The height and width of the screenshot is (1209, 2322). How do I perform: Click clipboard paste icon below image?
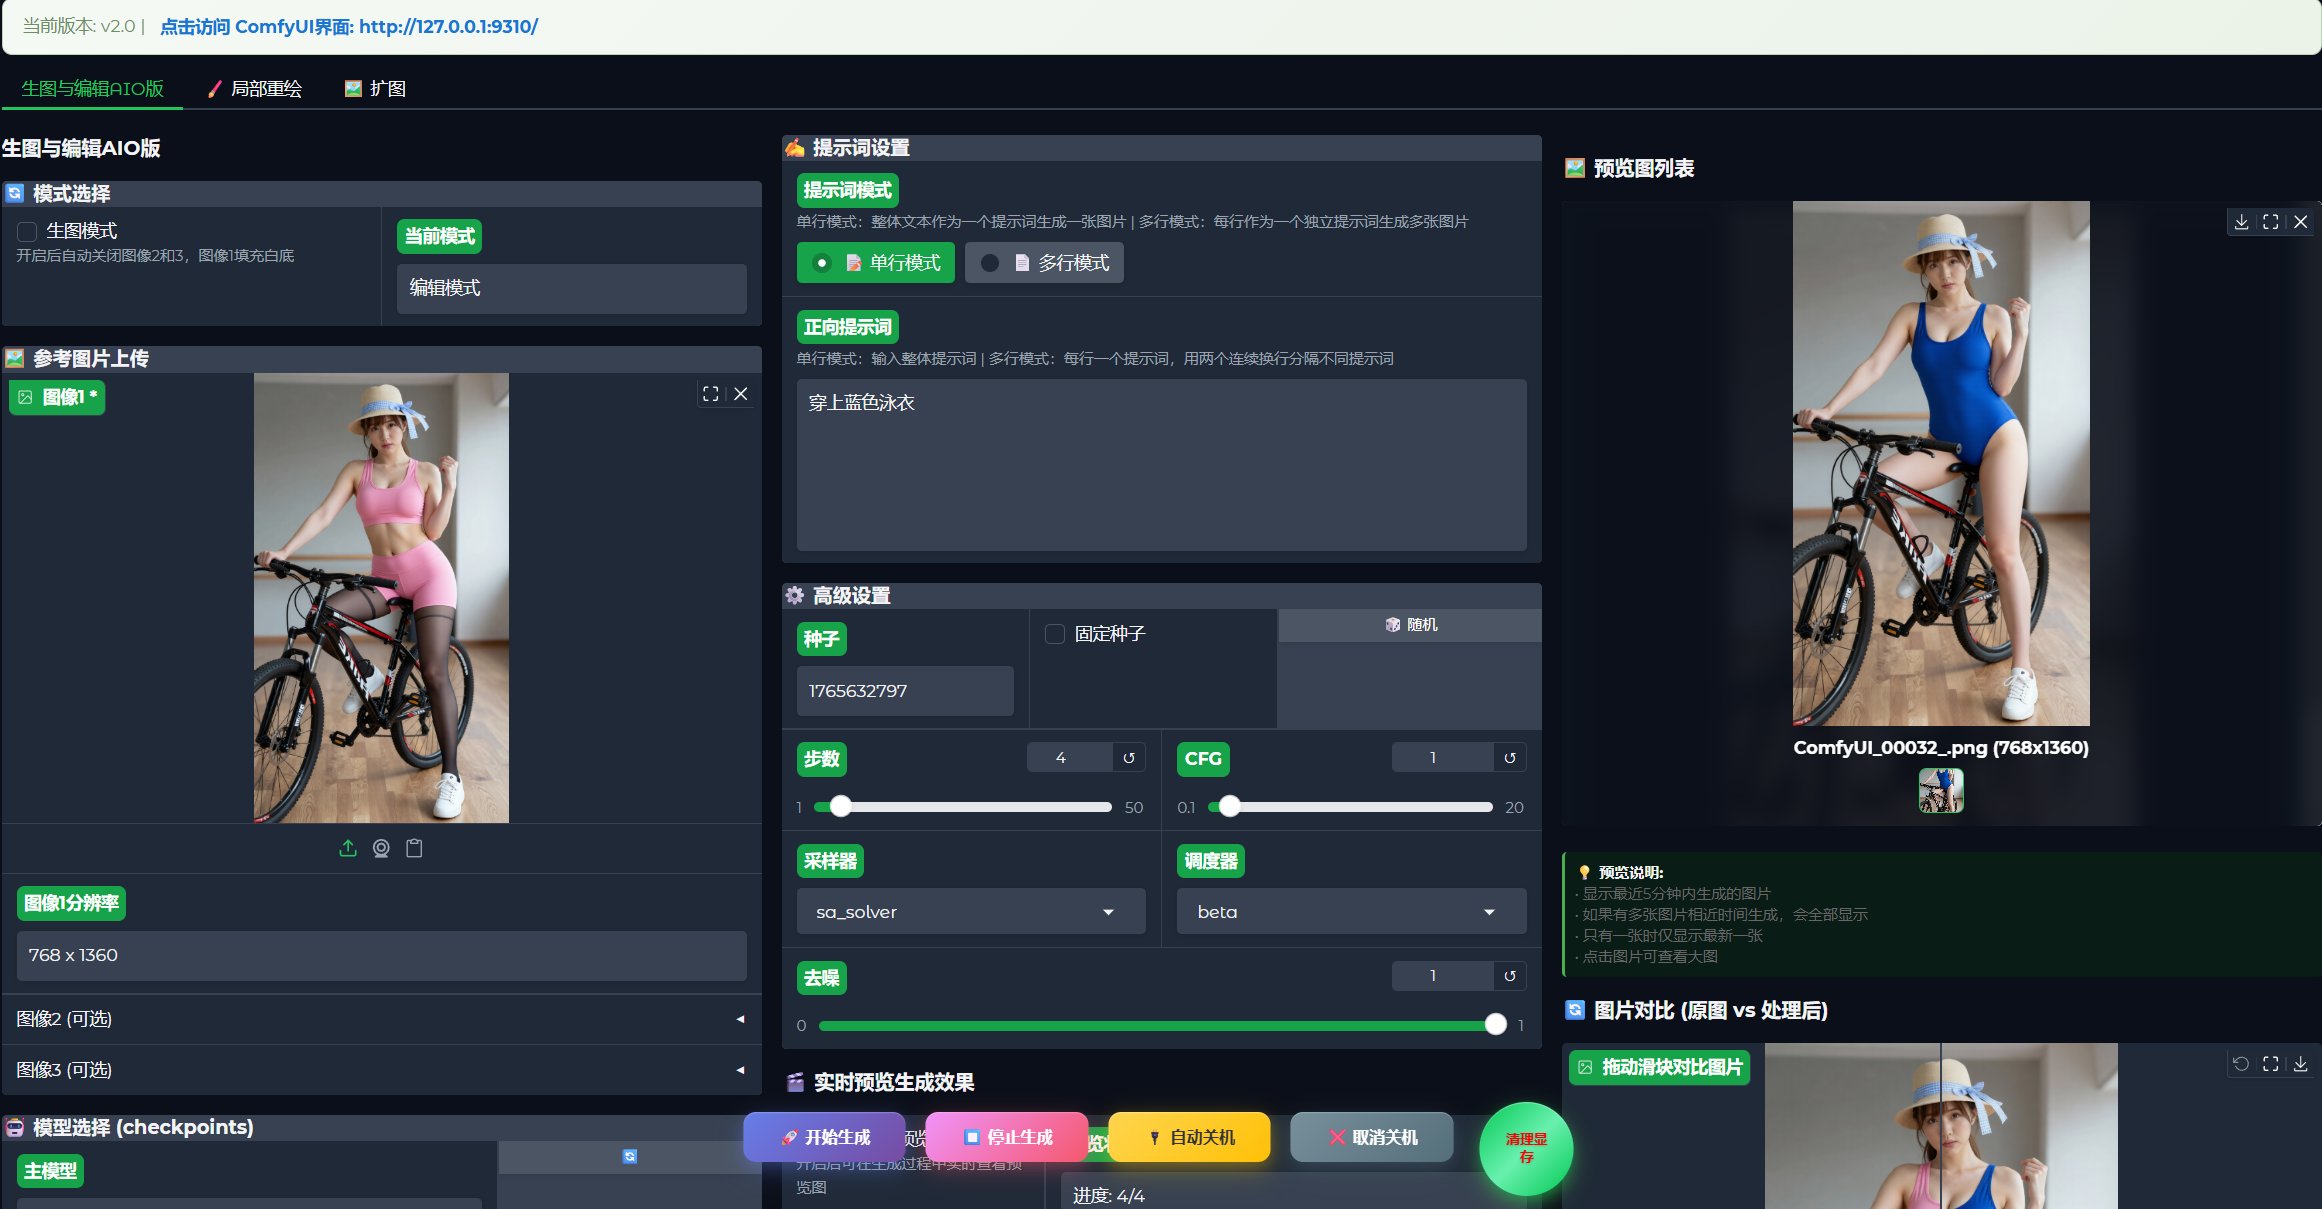coord(414,849)
